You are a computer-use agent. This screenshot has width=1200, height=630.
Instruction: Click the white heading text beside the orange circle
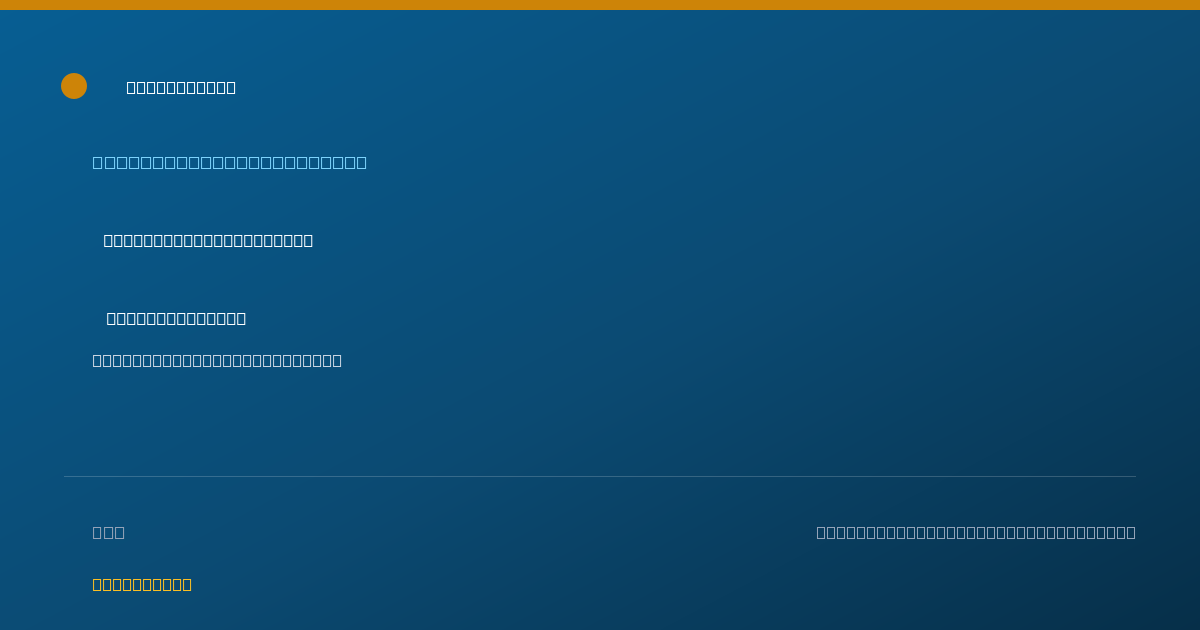[x=181, y=88]
